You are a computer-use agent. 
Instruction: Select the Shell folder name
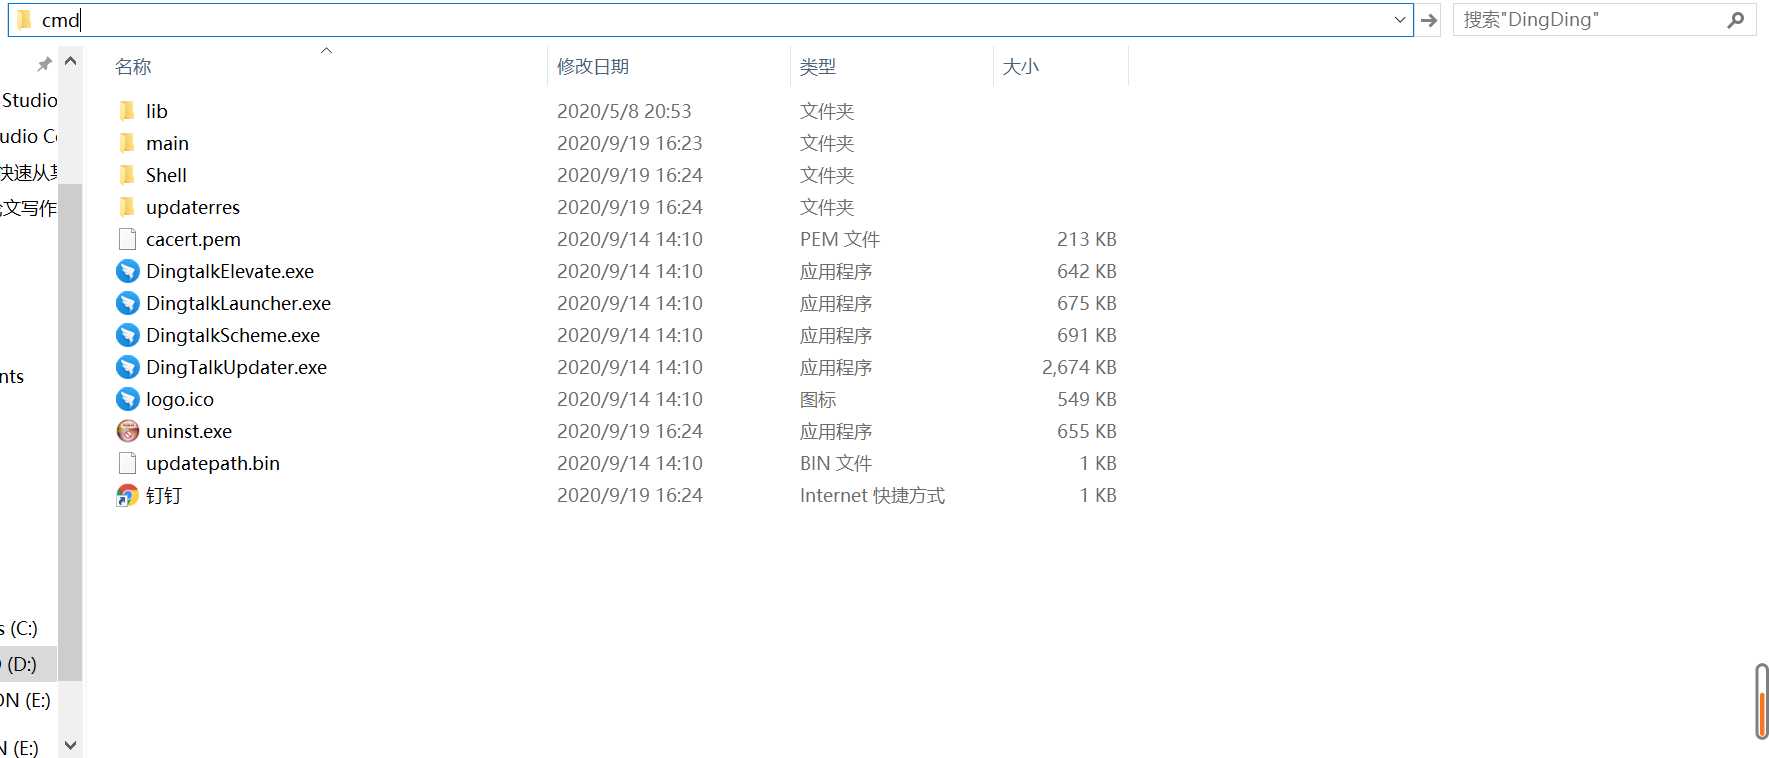(166, 175)
